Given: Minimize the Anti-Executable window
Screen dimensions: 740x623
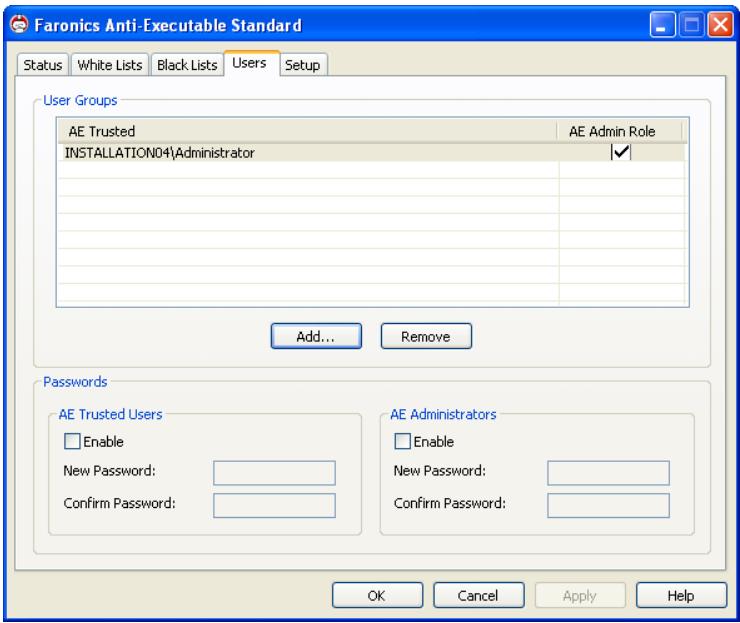Looking at the screenshot, I should tap(662, 24).
